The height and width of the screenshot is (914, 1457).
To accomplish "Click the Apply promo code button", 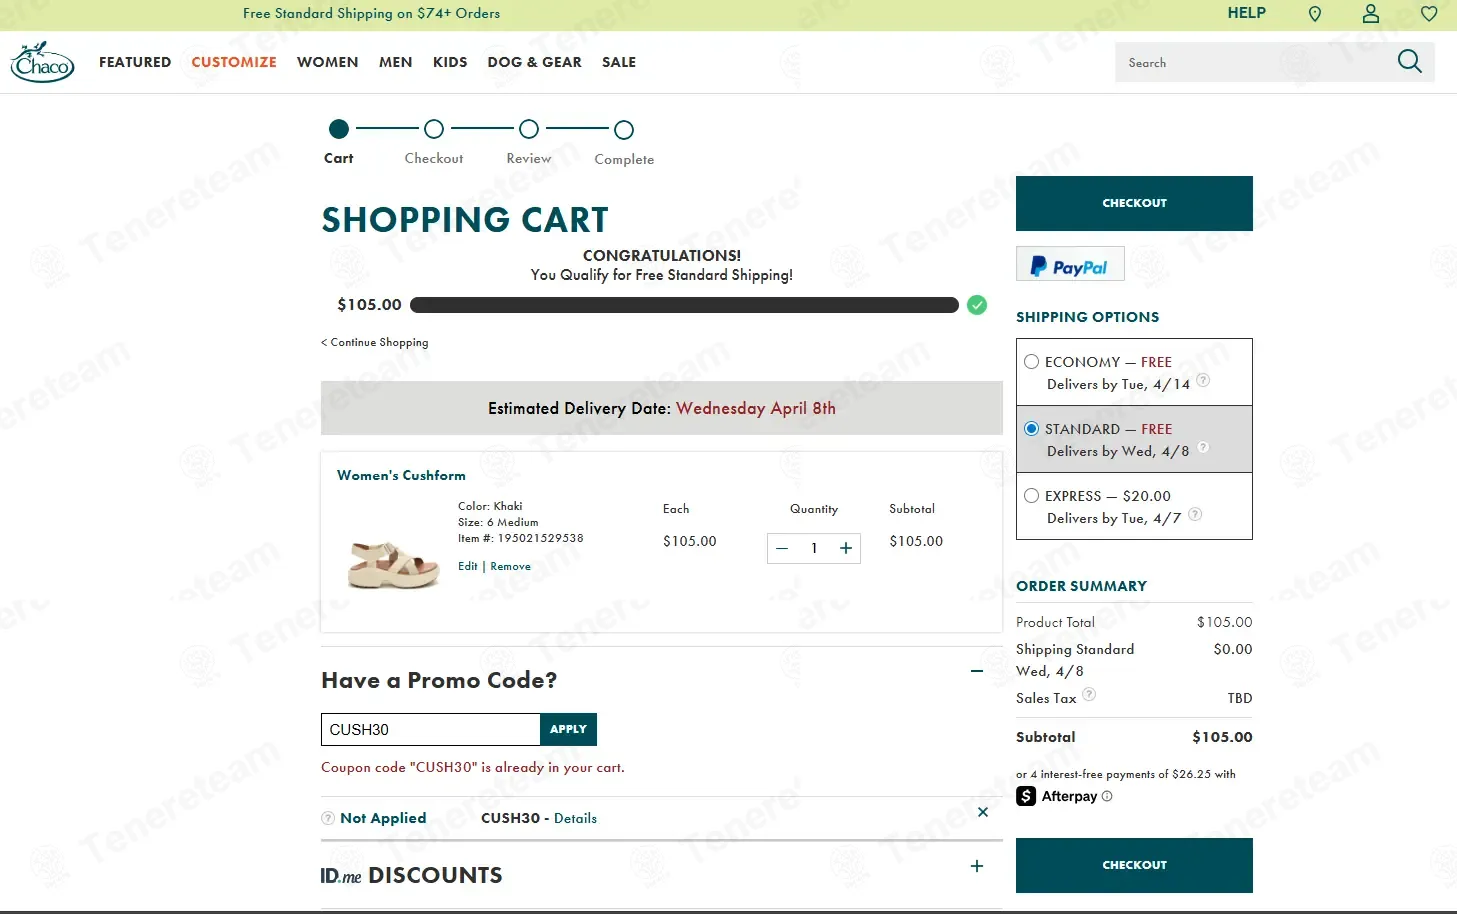I will (x=568, y=729).
